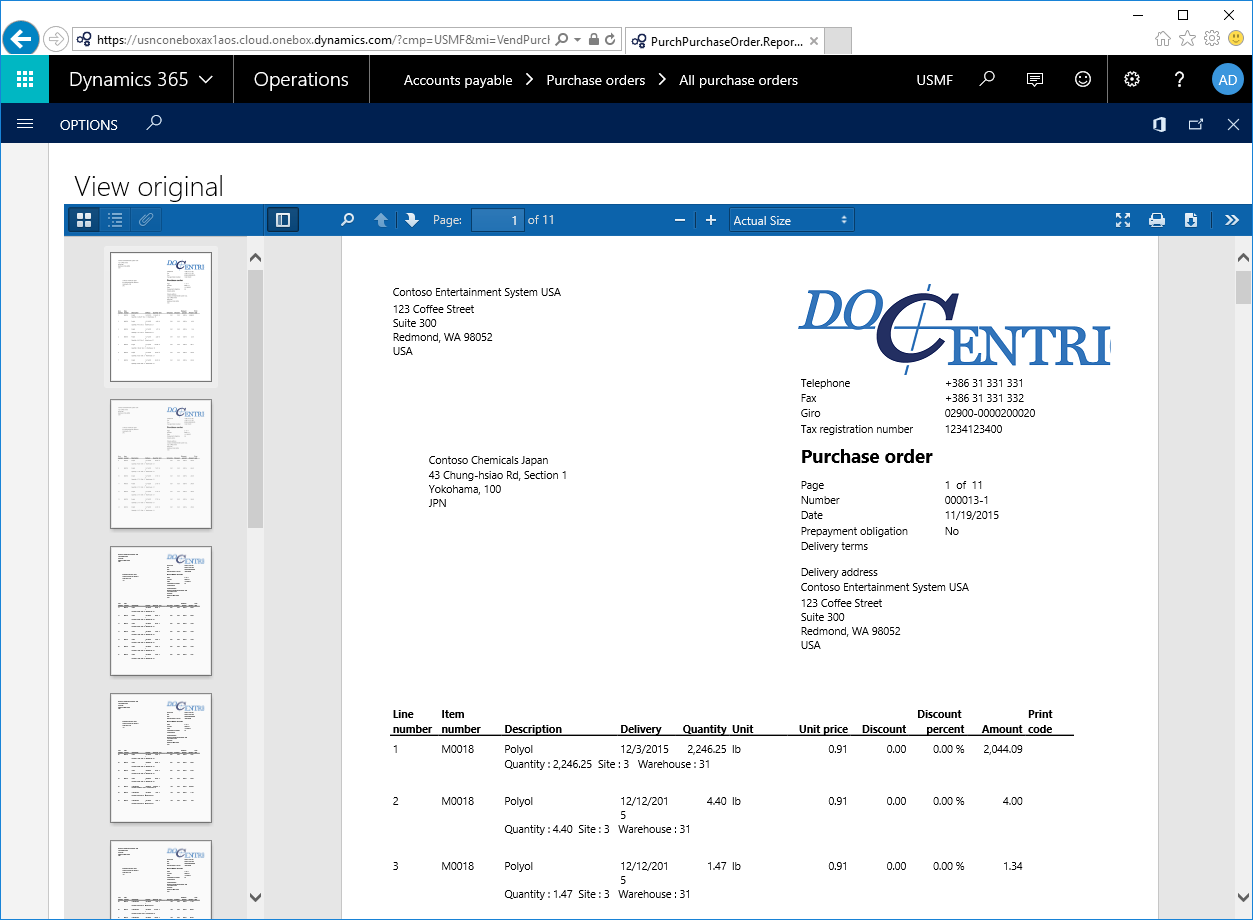Click the document scroll-up arrow
Viewport: 1253px width, 920px height.
point(1243,257)
